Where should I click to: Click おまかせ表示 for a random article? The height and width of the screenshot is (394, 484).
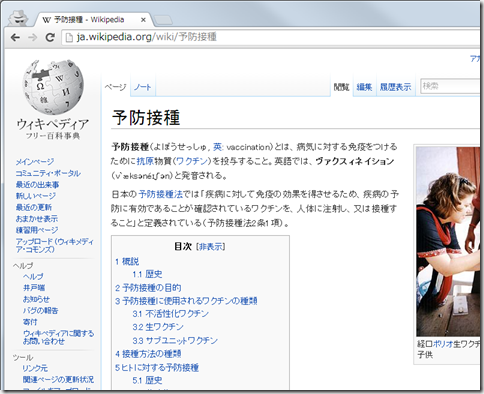click(x=37, y=219)
